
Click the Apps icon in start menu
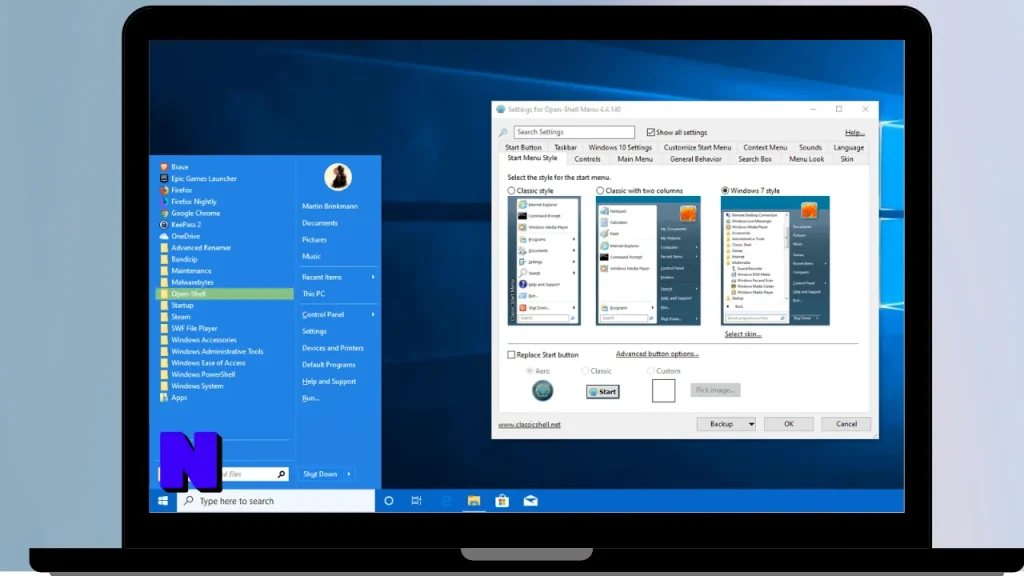[164, 397]
